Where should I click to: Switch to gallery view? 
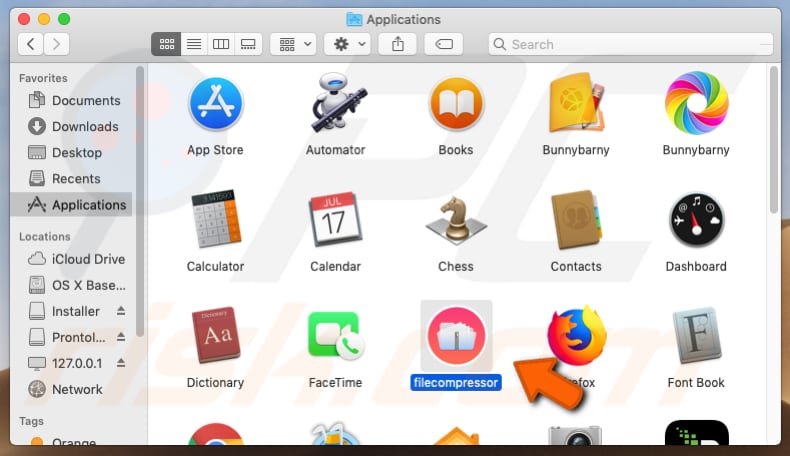point(248,44)
